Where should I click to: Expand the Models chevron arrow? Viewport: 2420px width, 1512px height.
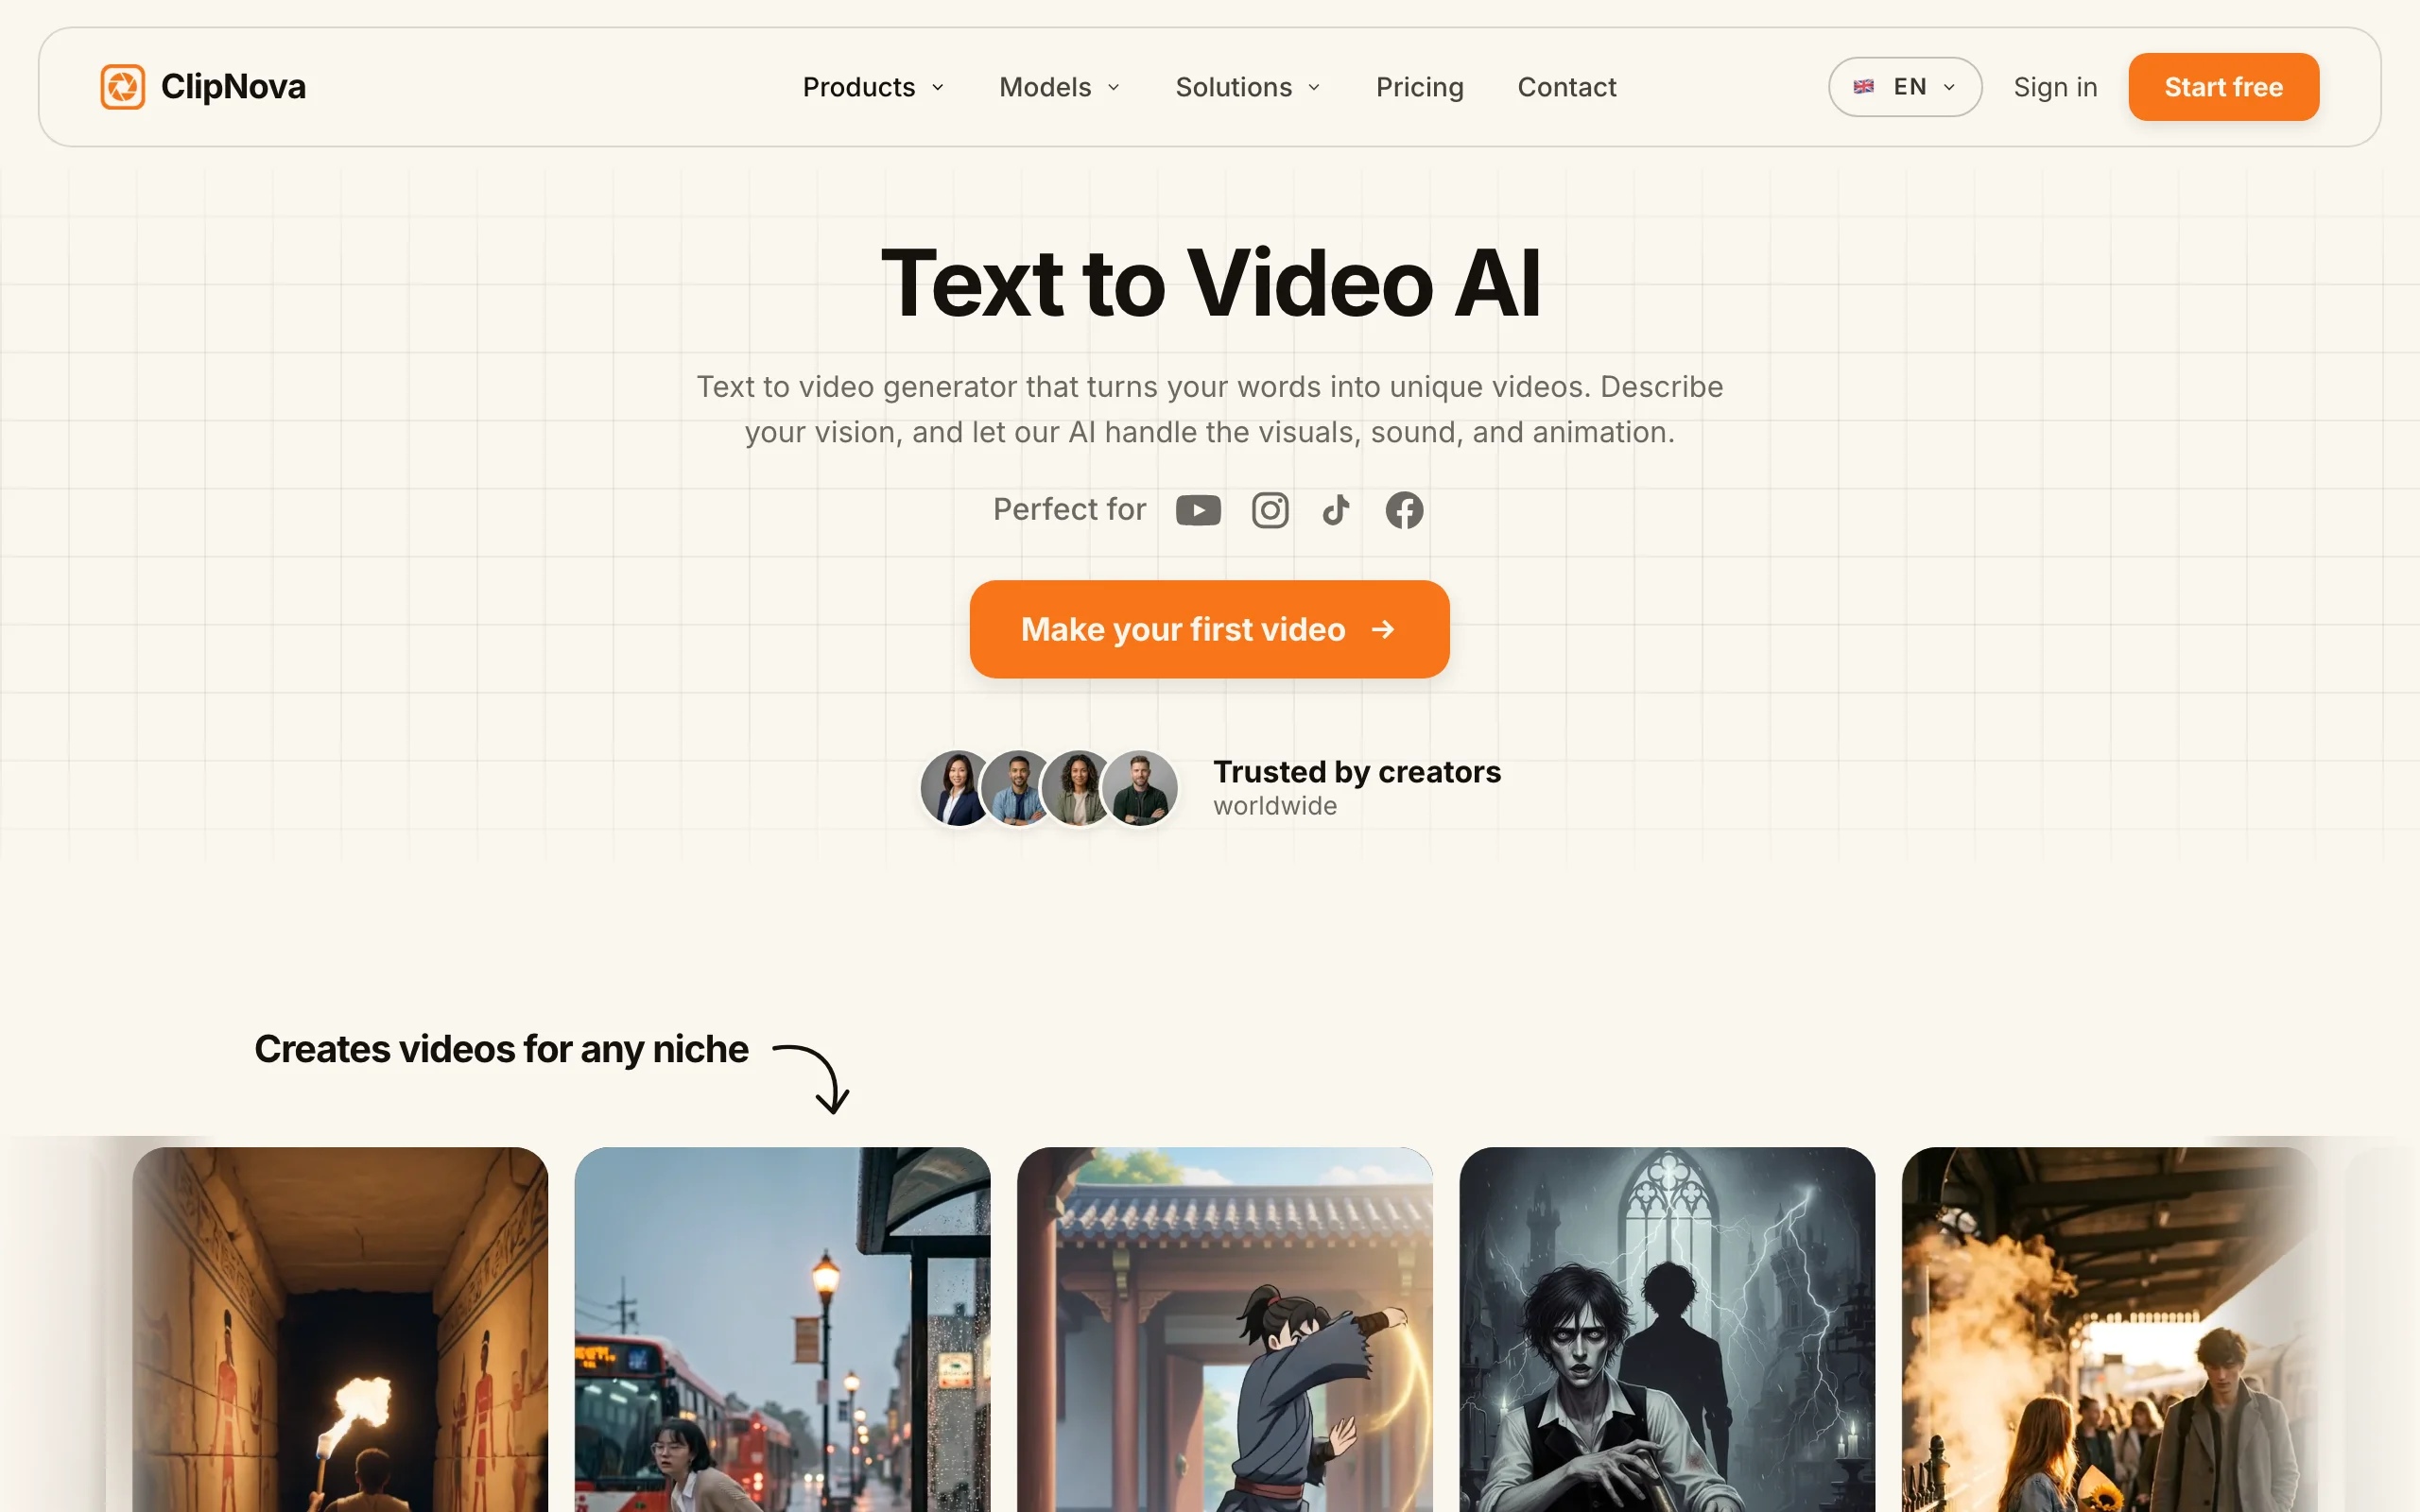pyautogui.click(x=1113, y=88)
